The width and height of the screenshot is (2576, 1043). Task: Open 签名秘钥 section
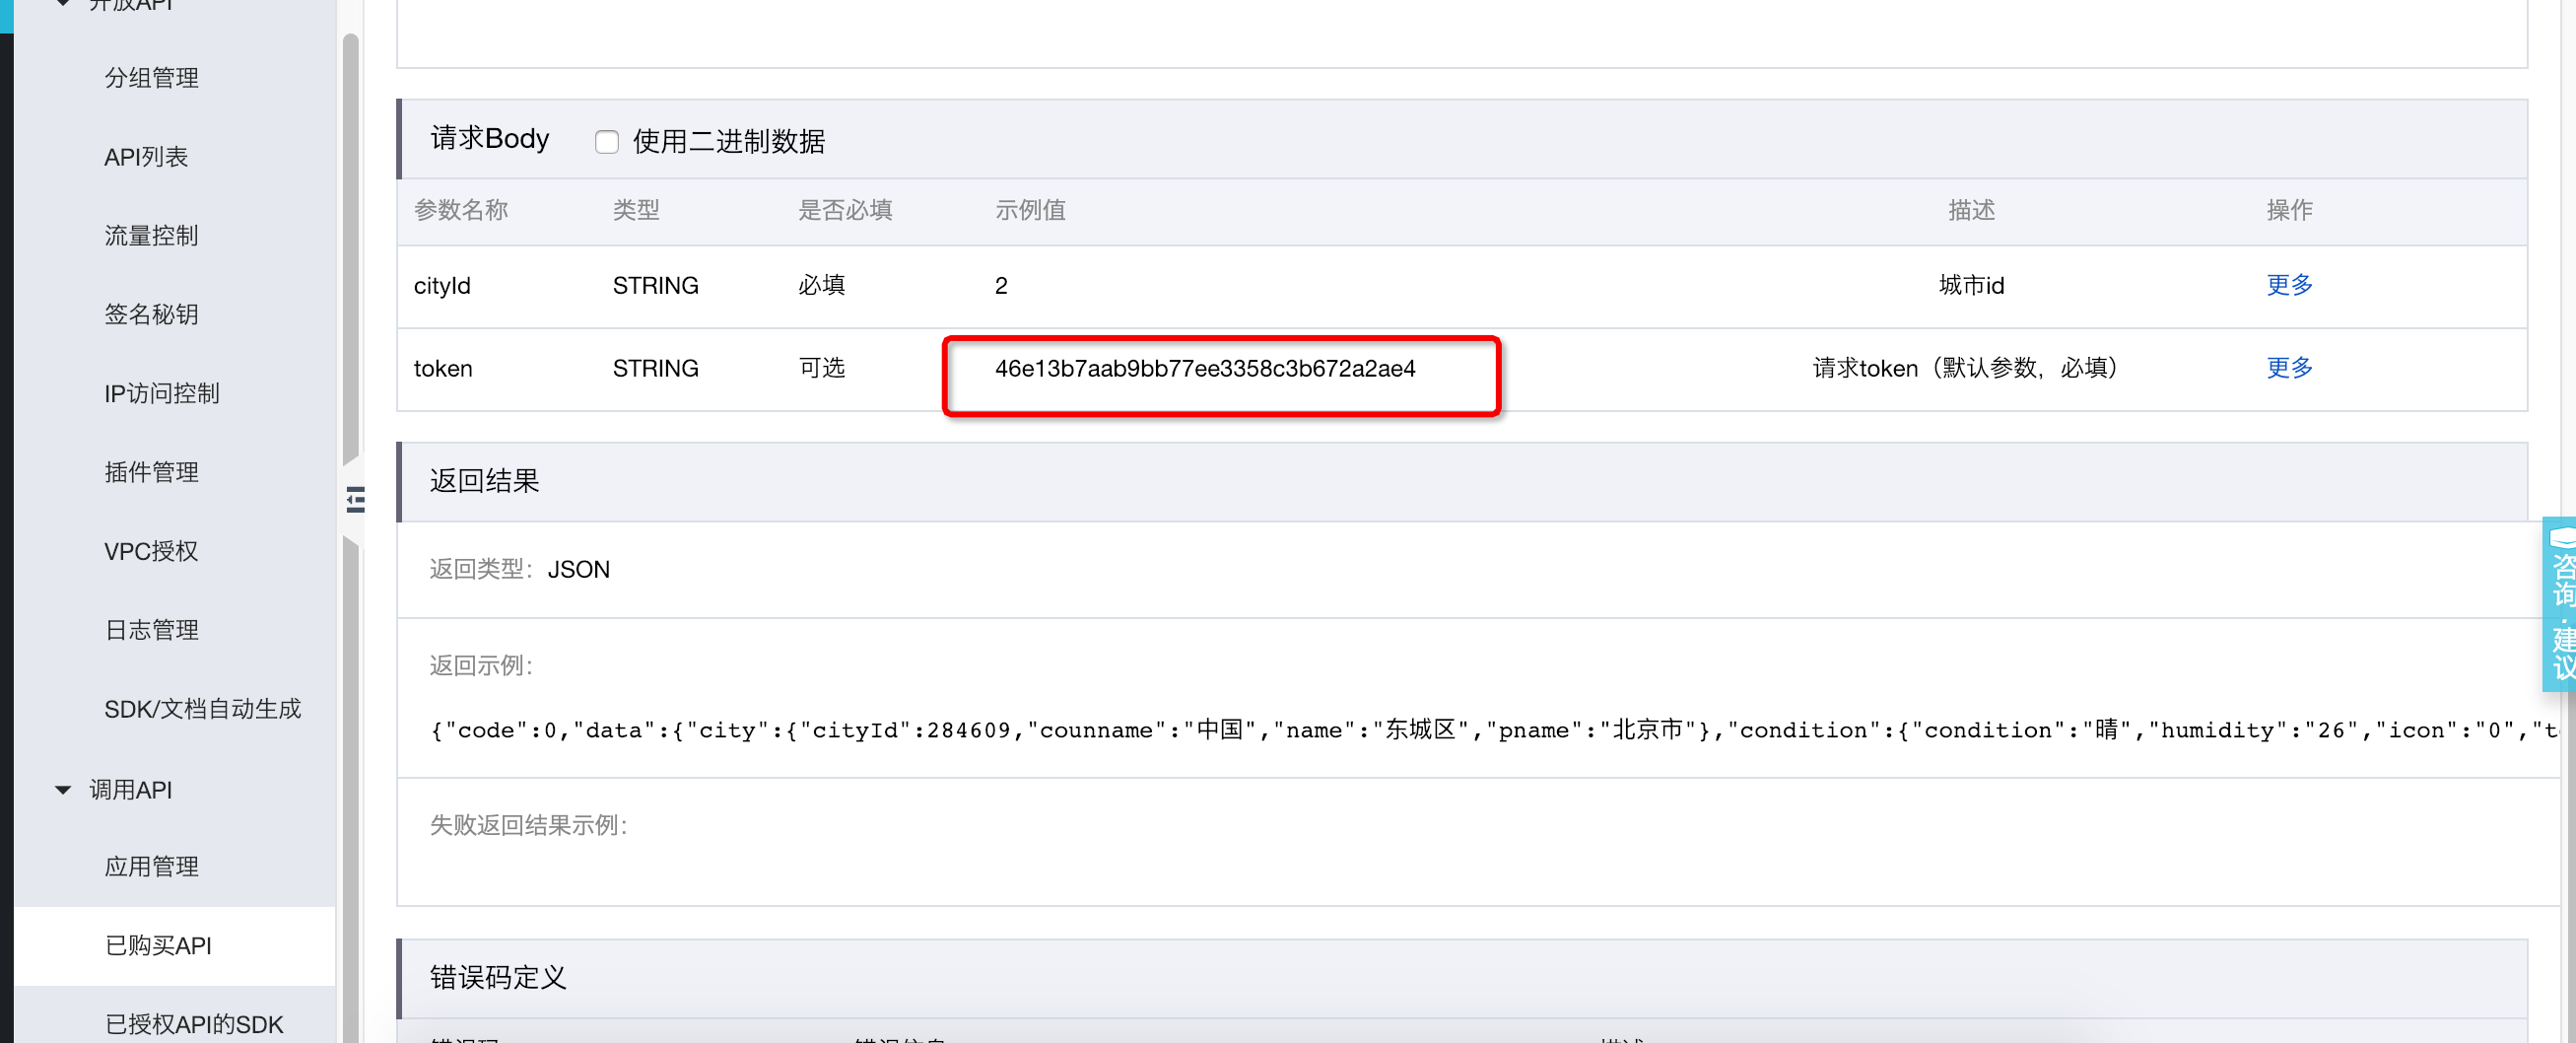(151, 315)
